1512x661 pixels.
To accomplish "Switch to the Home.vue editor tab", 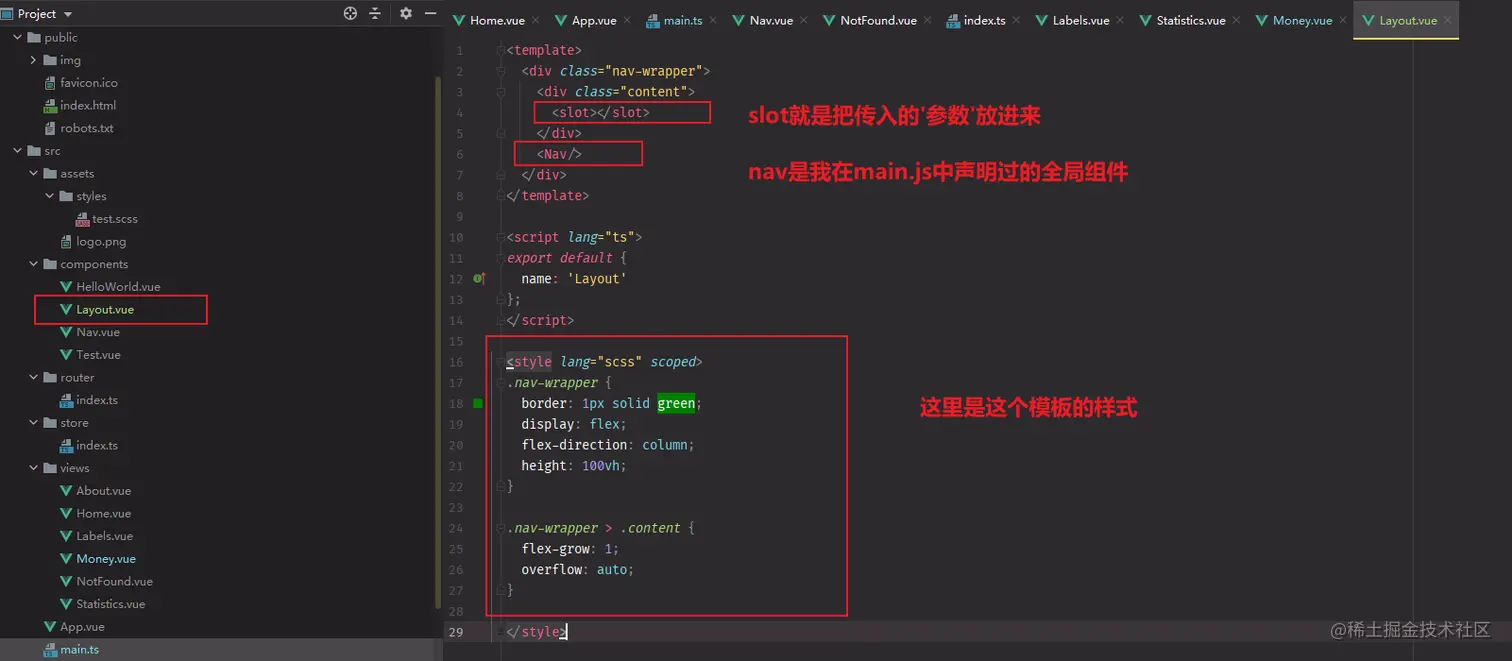I will coord(497,20).
